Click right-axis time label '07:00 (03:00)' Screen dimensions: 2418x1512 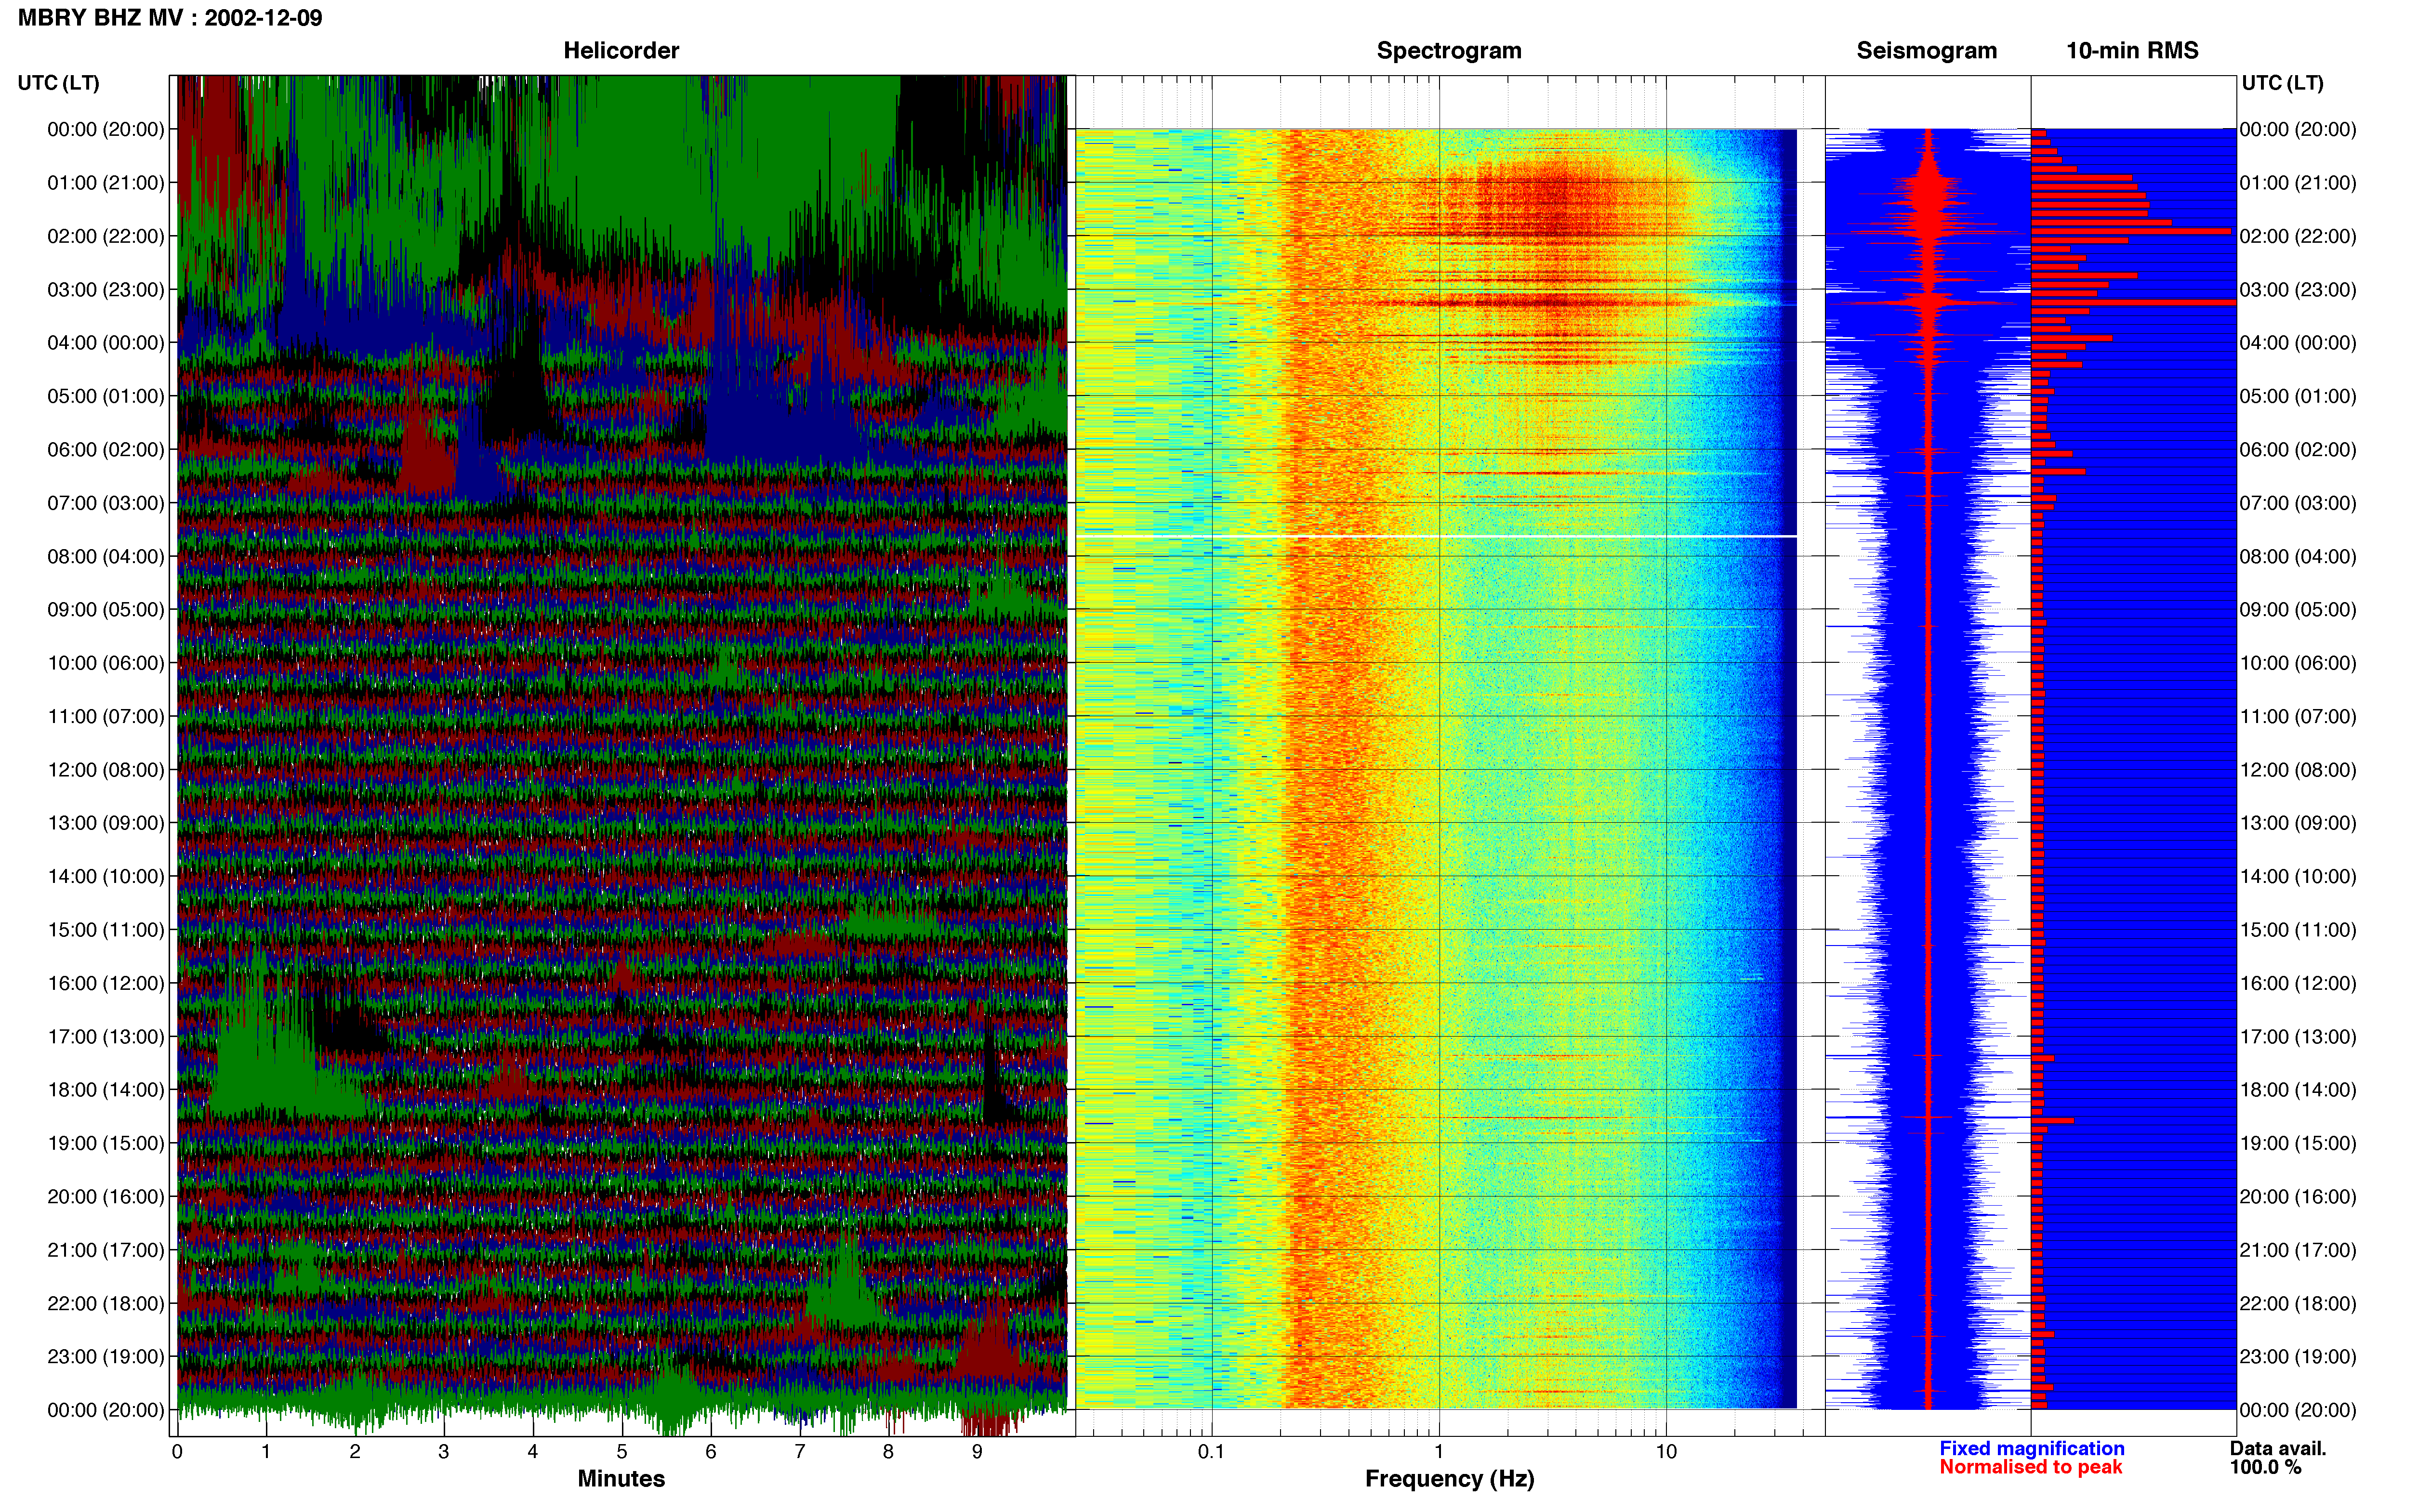pyautogui.click(x=2298, y=503)
